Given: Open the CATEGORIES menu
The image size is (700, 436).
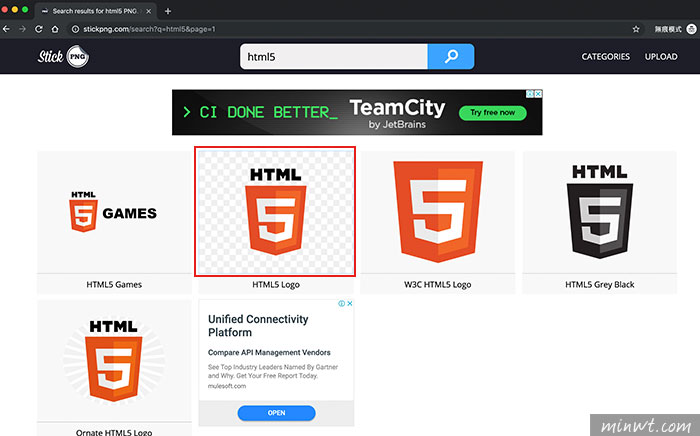Looking at the screenshot, I should click(x=606, y=57).
